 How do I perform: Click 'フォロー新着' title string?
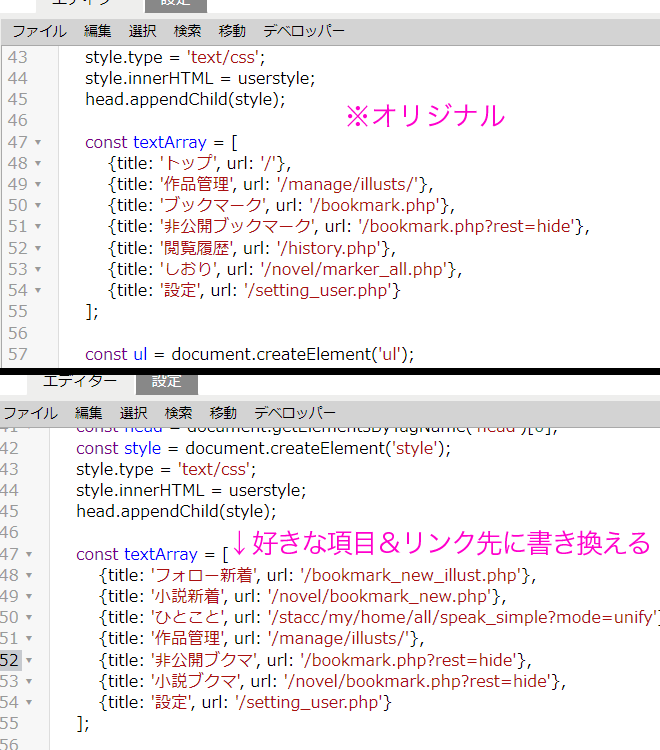(x=204, y=575)
